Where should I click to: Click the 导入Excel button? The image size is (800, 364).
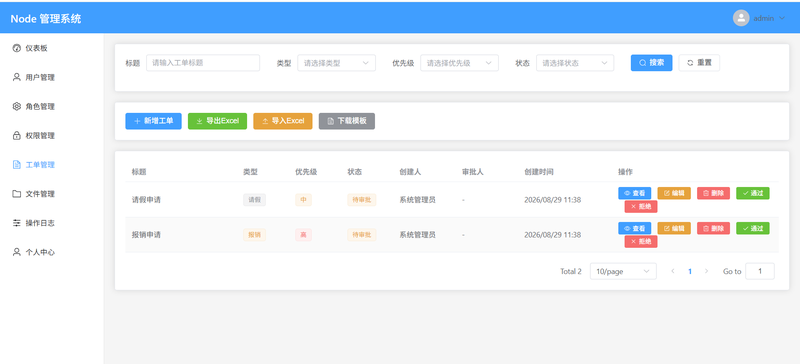pos(283,121)
